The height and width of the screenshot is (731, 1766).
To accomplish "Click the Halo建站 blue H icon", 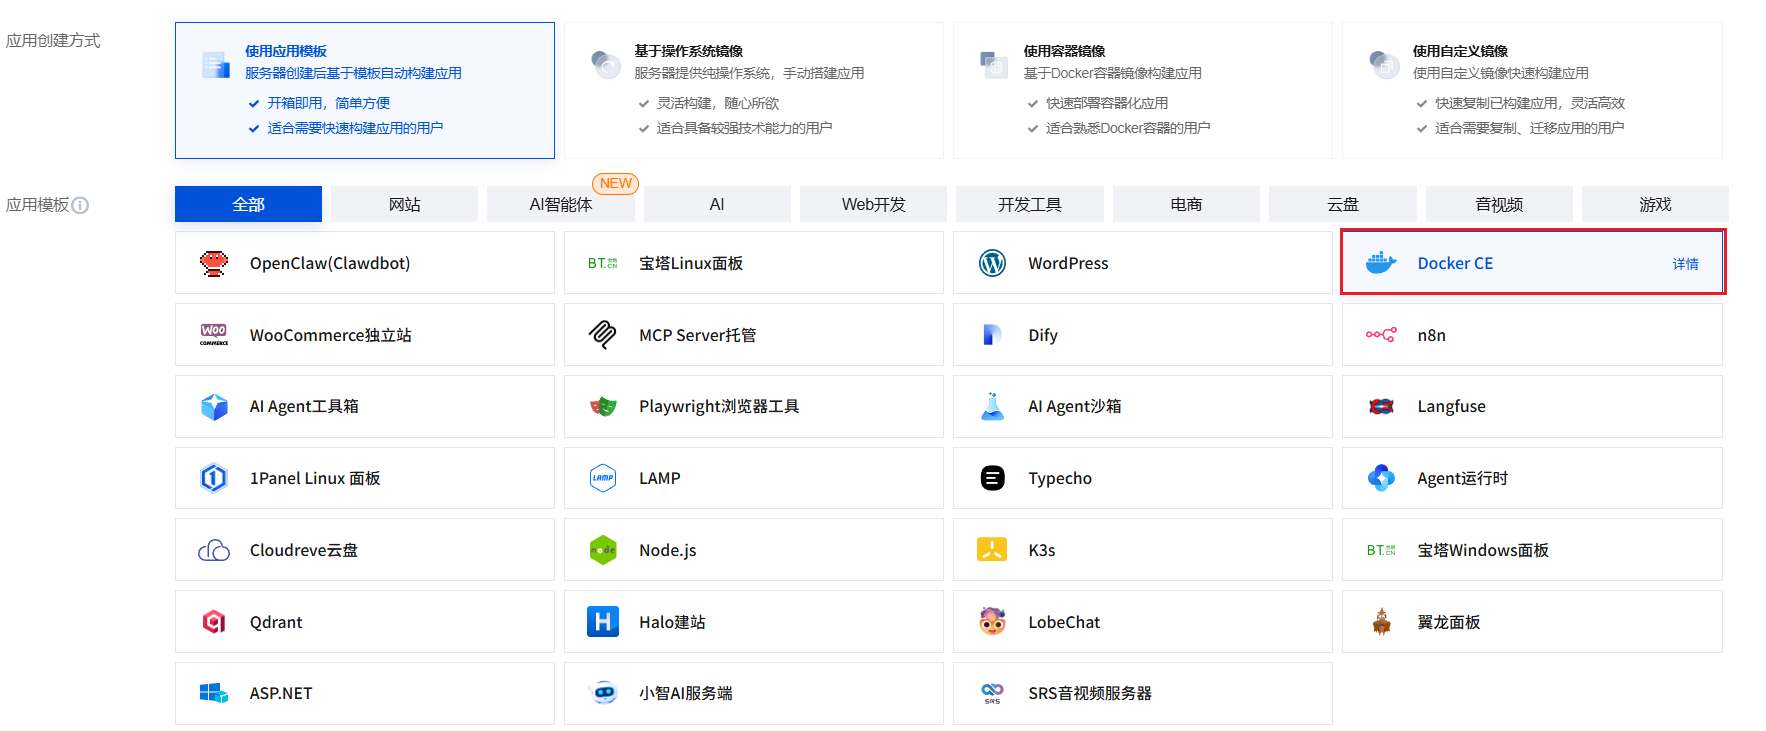I will (603, 622).
